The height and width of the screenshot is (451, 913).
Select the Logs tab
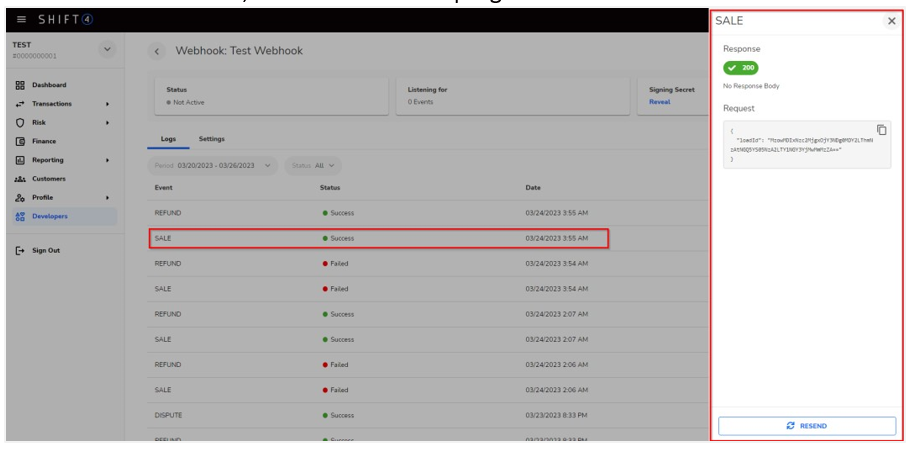168,139
